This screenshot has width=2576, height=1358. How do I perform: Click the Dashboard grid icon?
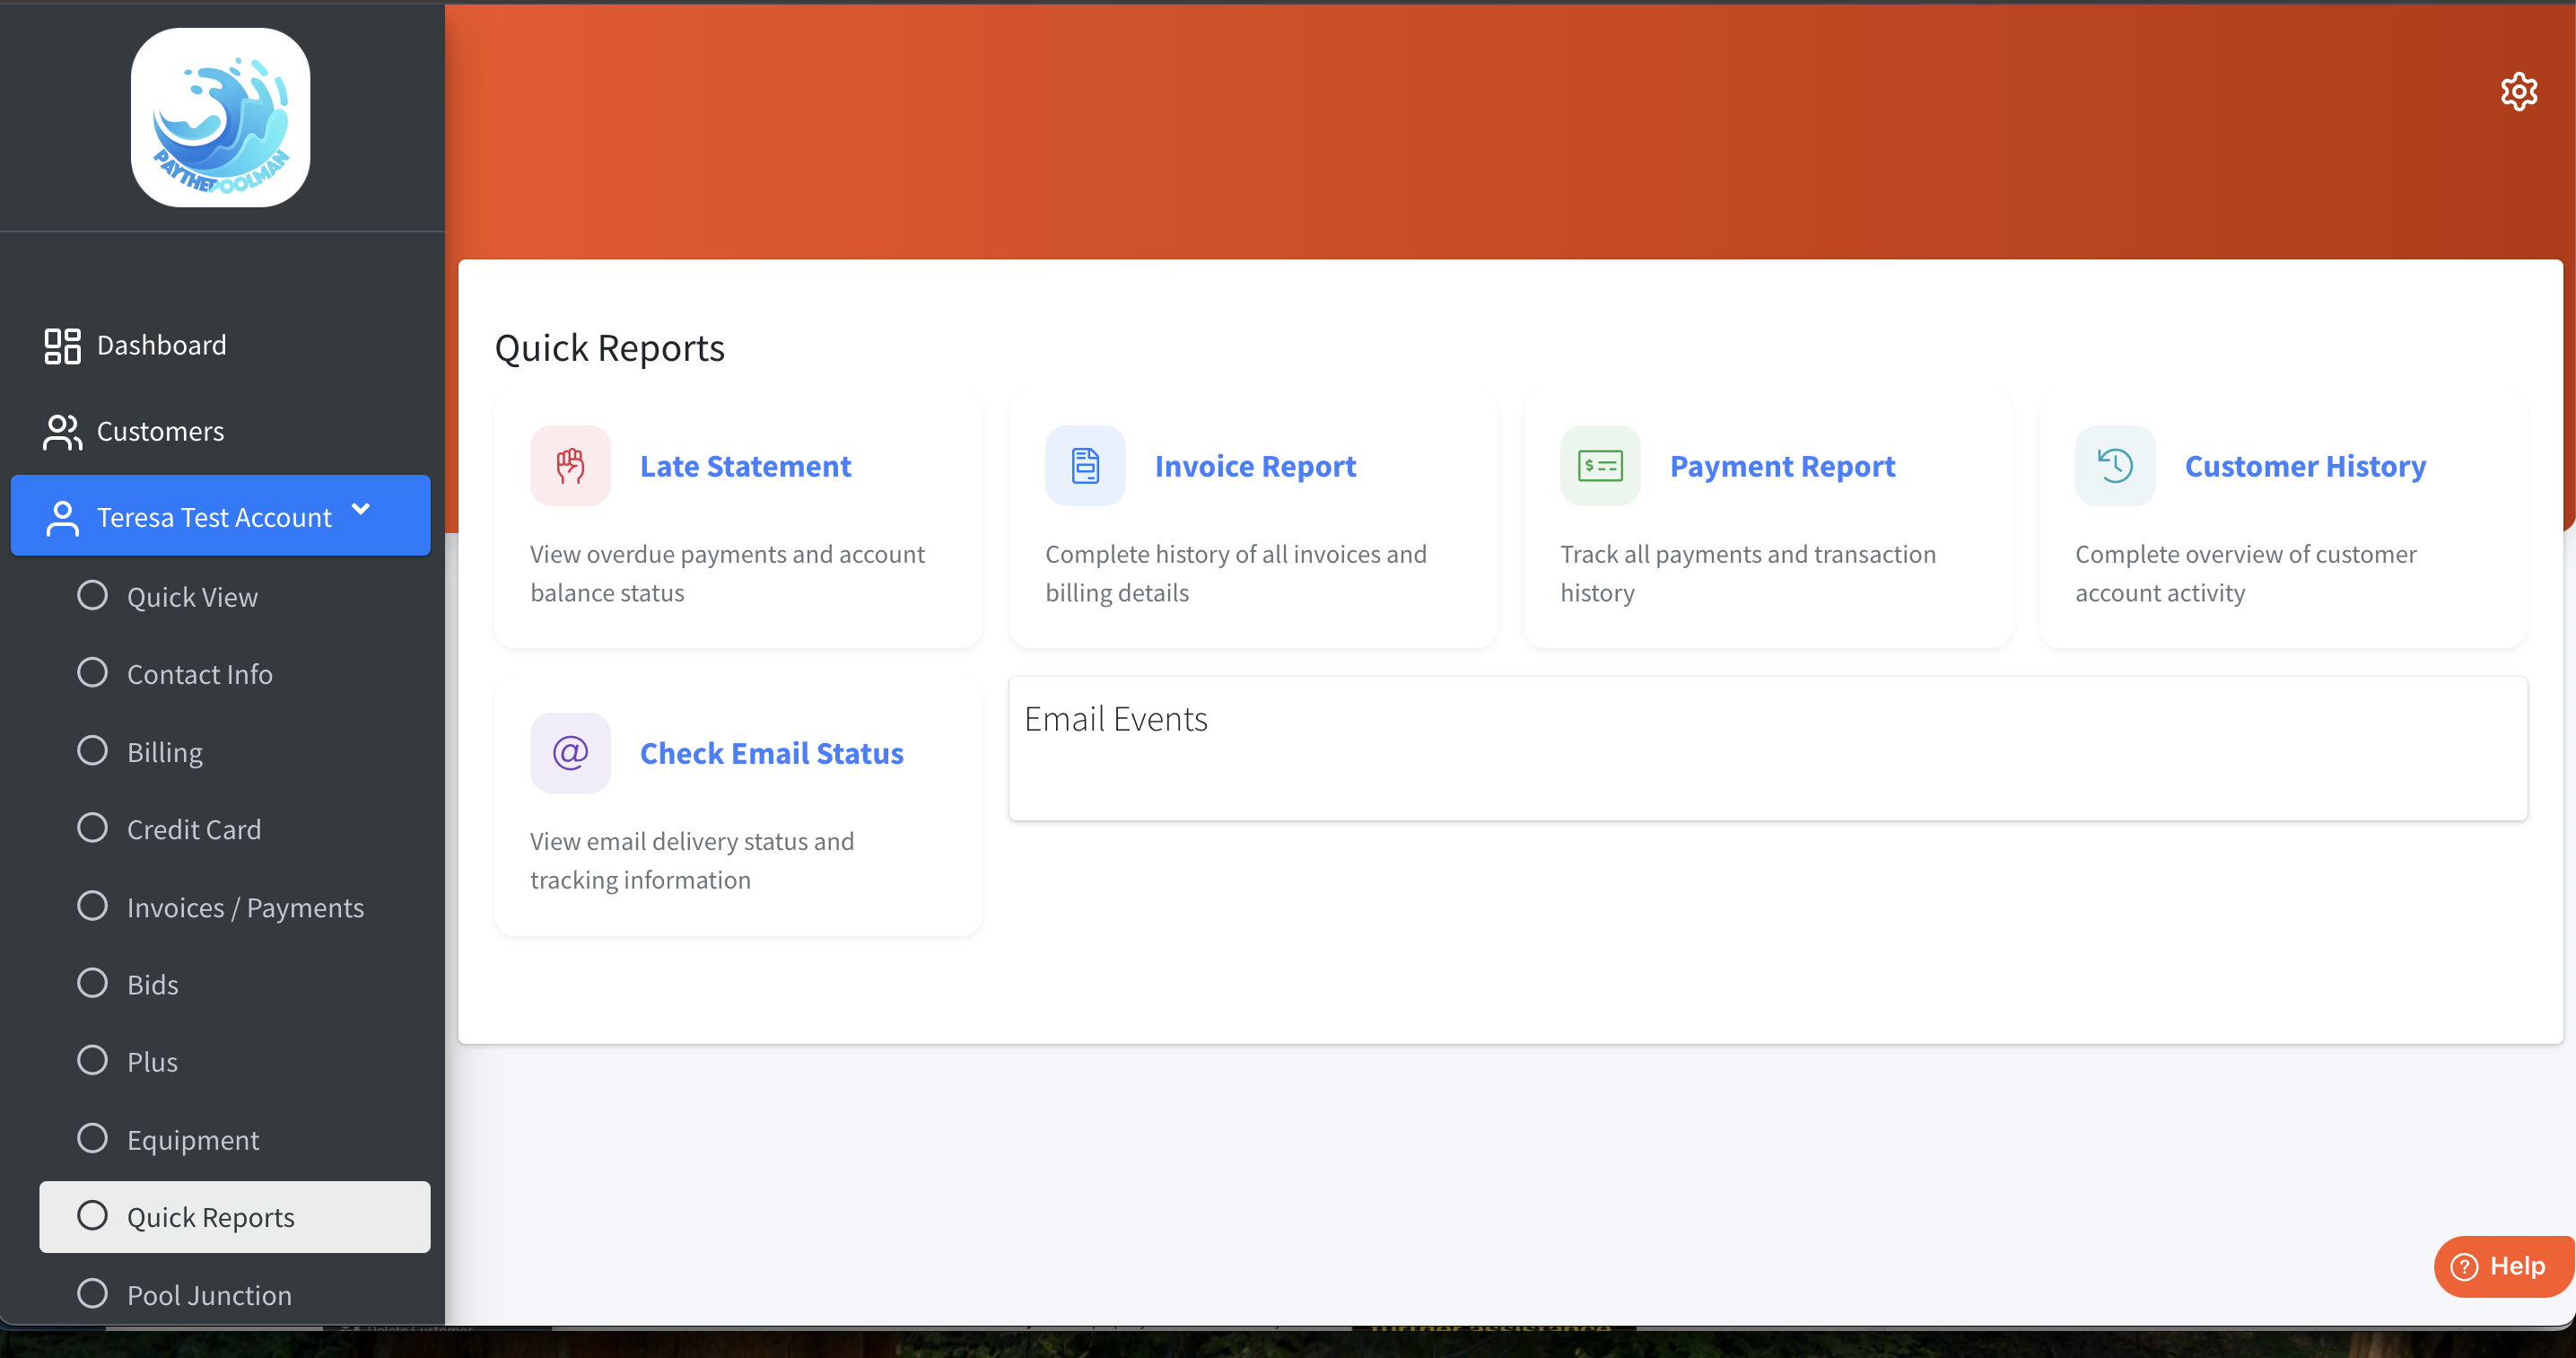pyautogui.click(x=62, y=346)
